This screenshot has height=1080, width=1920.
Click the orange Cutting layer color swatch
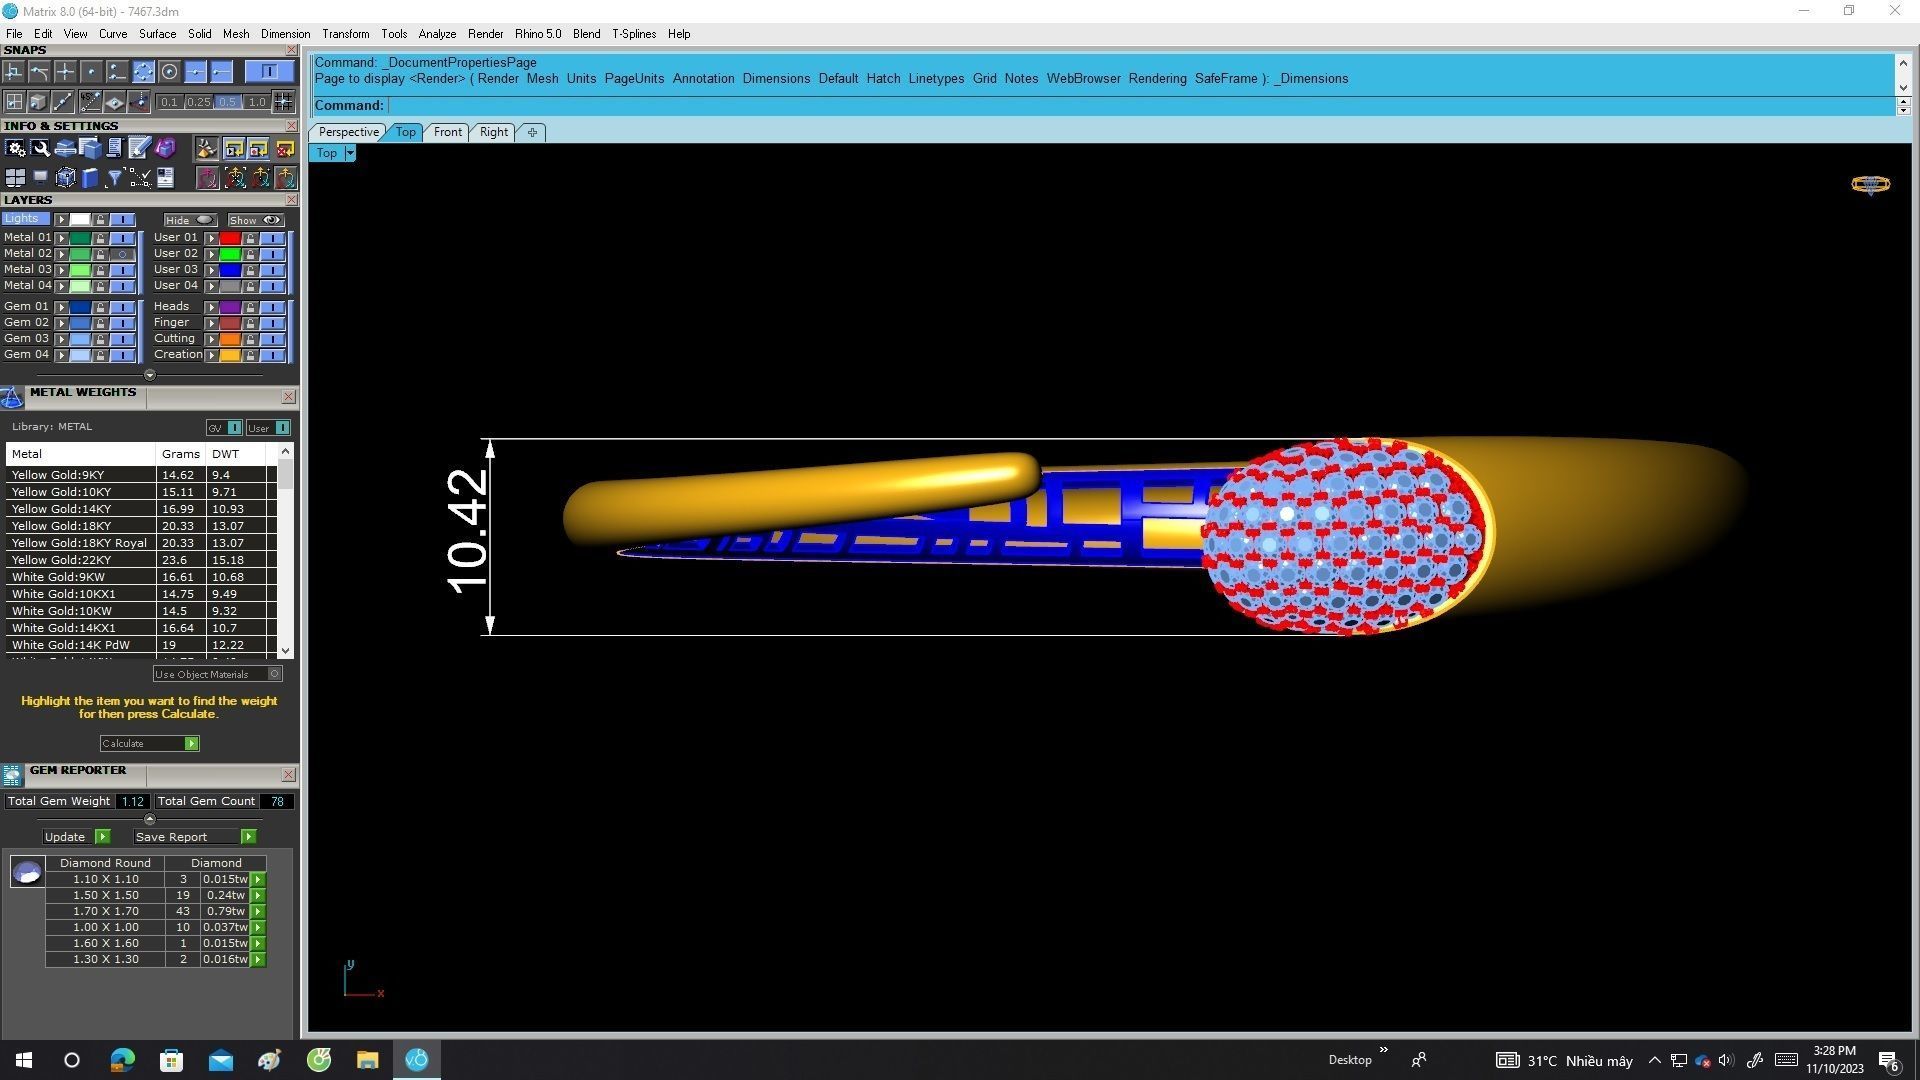[230, 339]
